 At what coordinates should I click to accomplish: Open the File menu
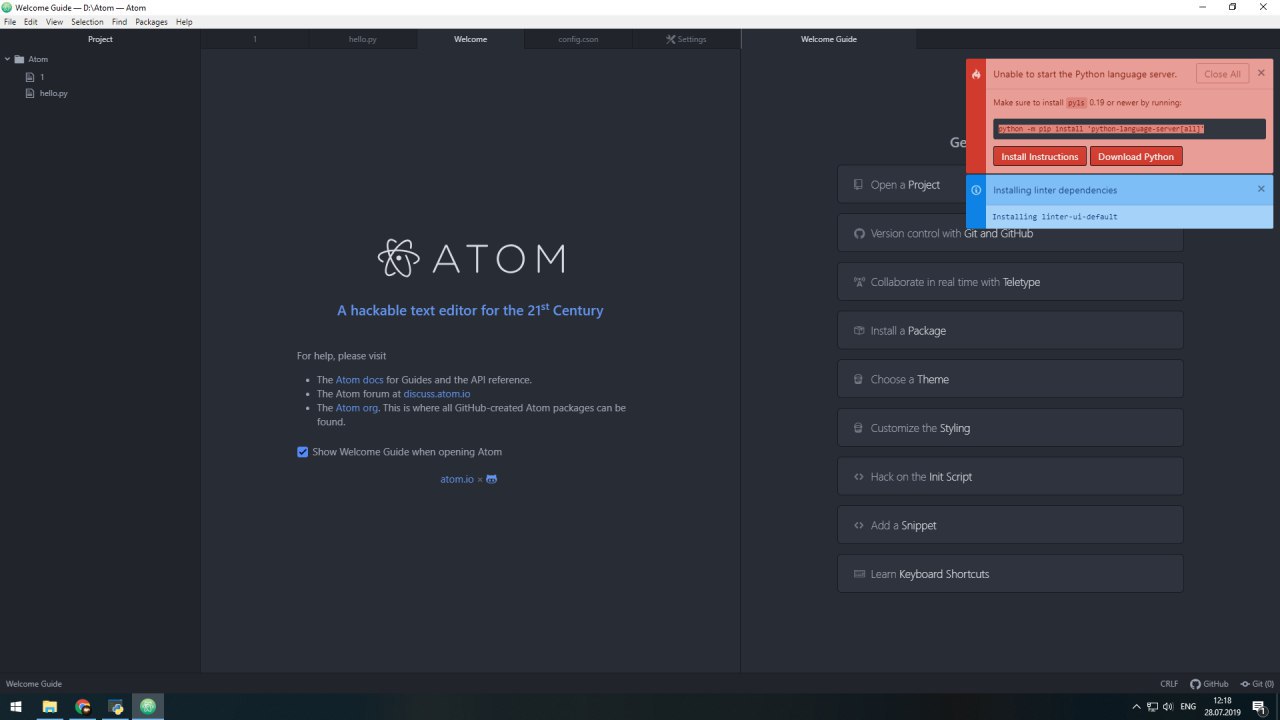point(10,22)
